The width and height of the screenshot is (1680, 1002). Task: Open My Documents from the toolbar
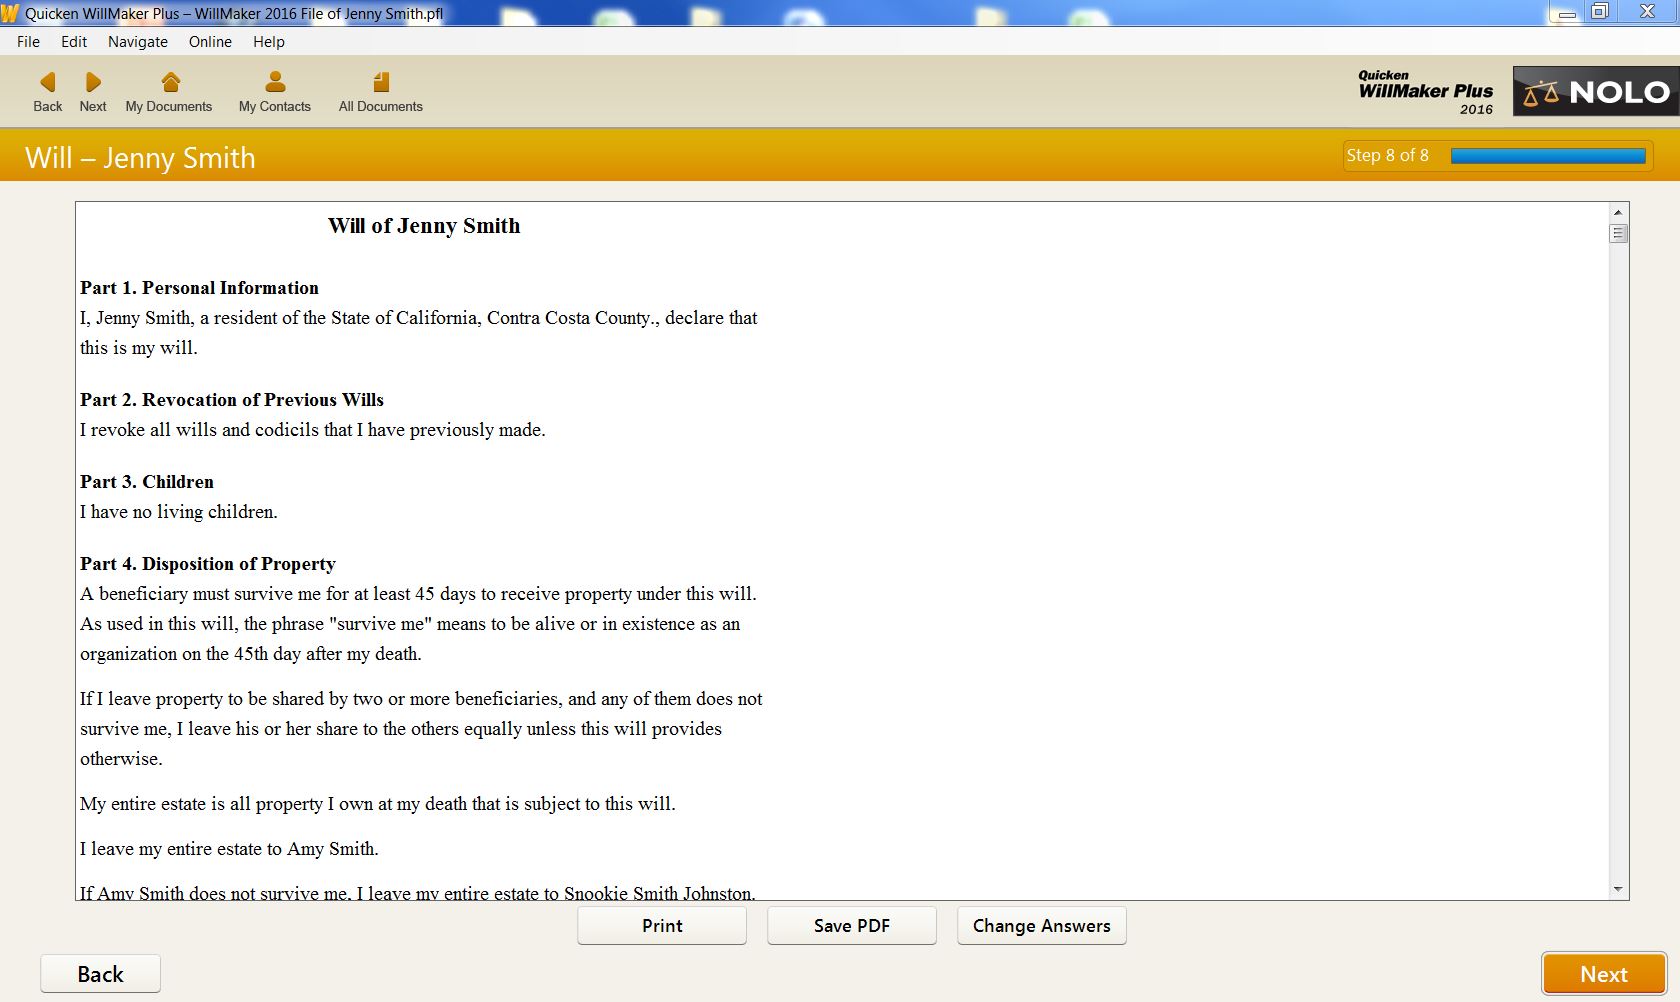tap(168, 91)
